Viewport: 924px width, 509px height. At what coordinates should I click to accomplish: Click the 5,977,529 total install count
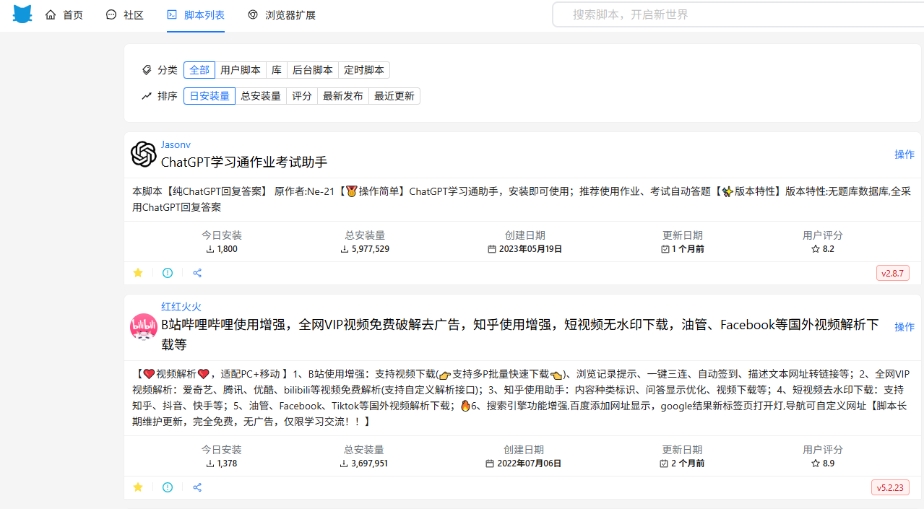point(370,249)
